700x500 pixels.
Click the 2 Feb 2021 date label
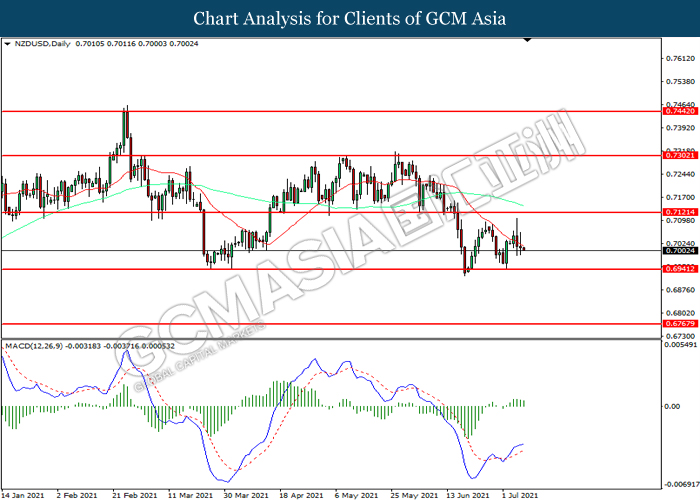click(76, 495)
